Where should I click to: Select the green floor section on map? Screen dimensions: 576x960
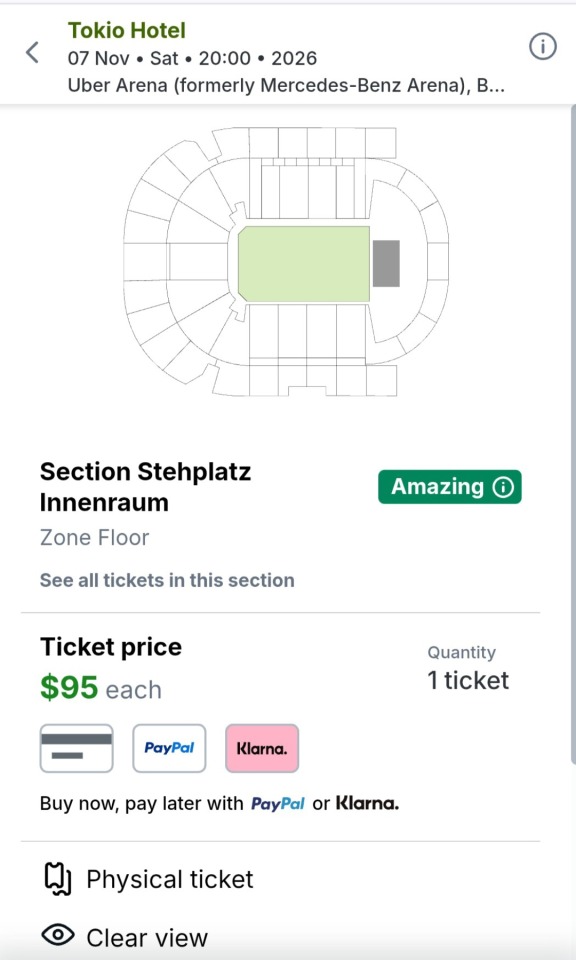[304, 264]
